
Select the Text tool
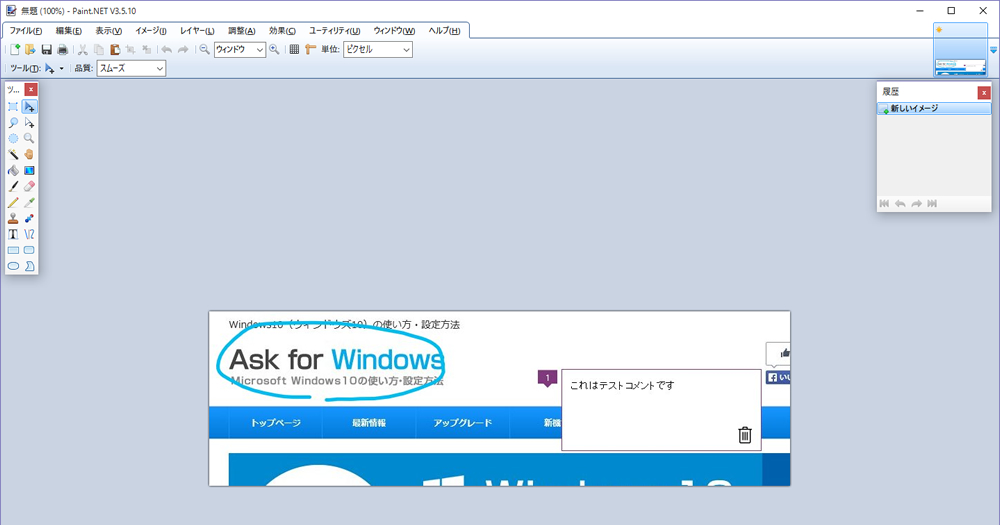[x=13, y=234]
